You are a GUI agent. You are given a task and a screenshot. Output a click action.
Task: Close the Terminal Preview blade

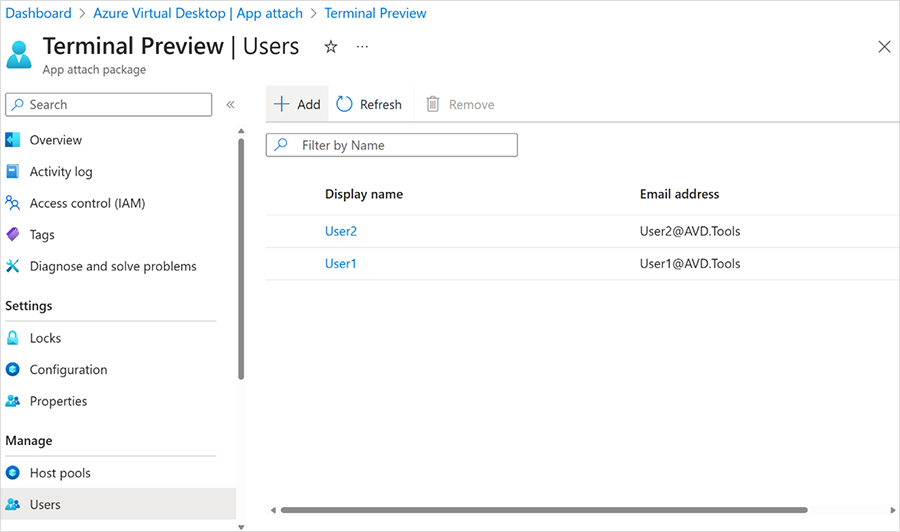pos(885,46)
